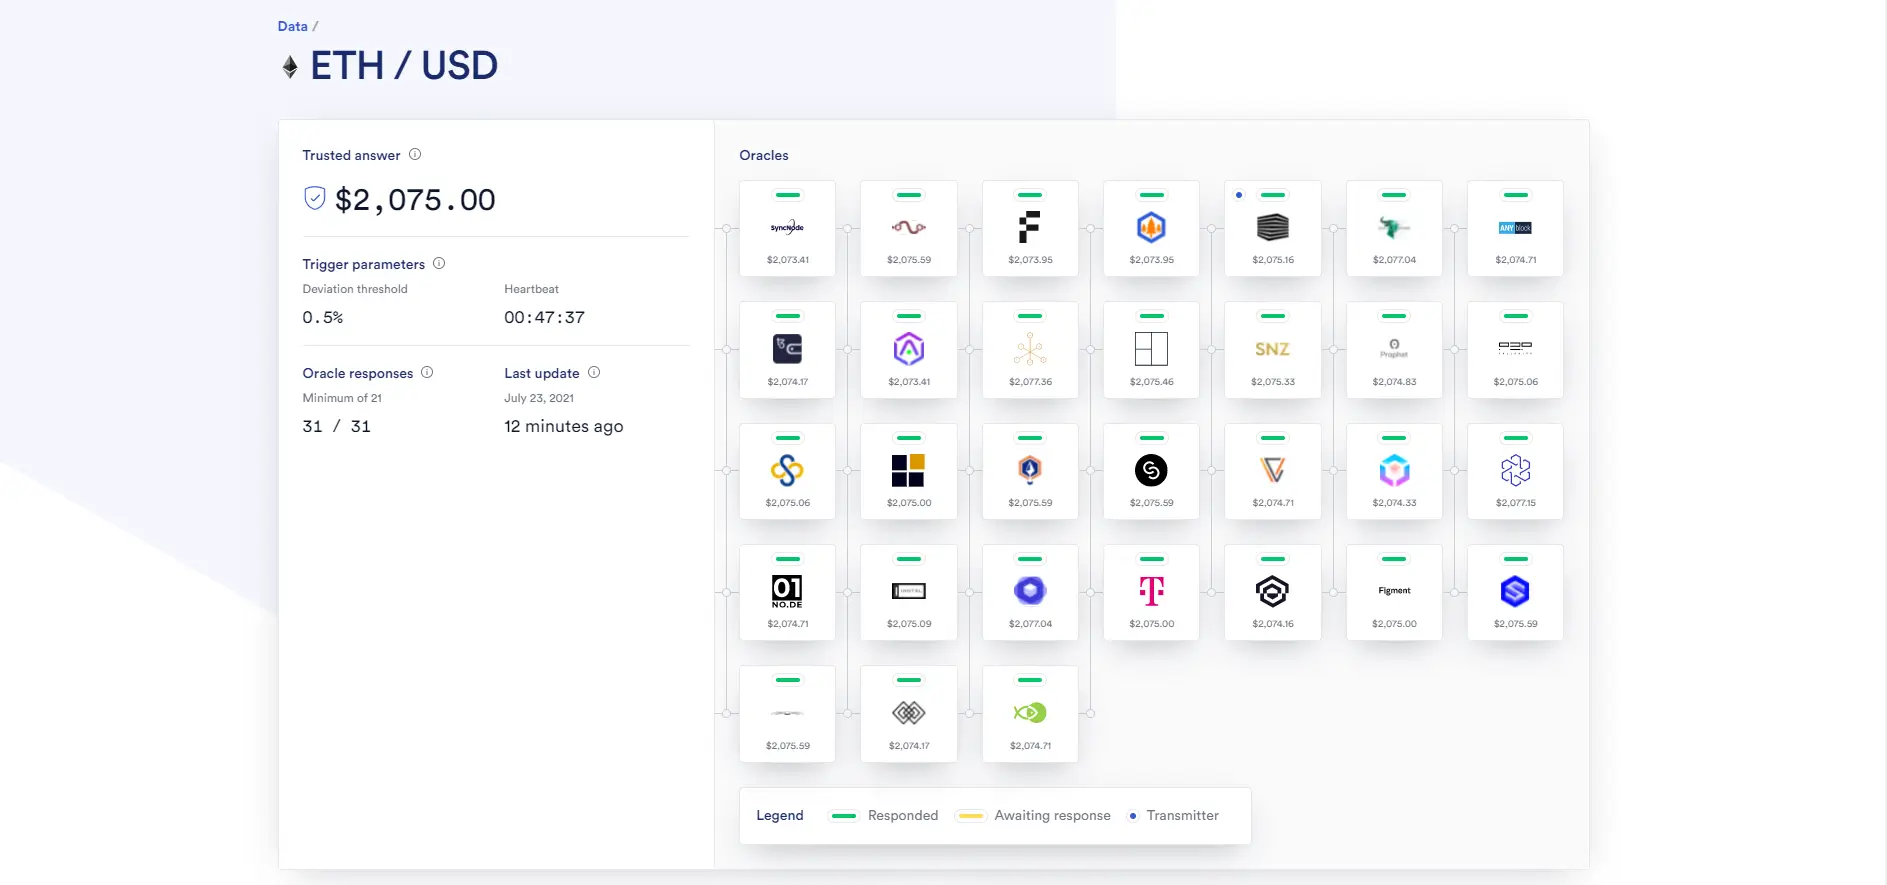
Task: Click the Ethereum diamond icon beside ETH / USD
Action: [290, 67]
